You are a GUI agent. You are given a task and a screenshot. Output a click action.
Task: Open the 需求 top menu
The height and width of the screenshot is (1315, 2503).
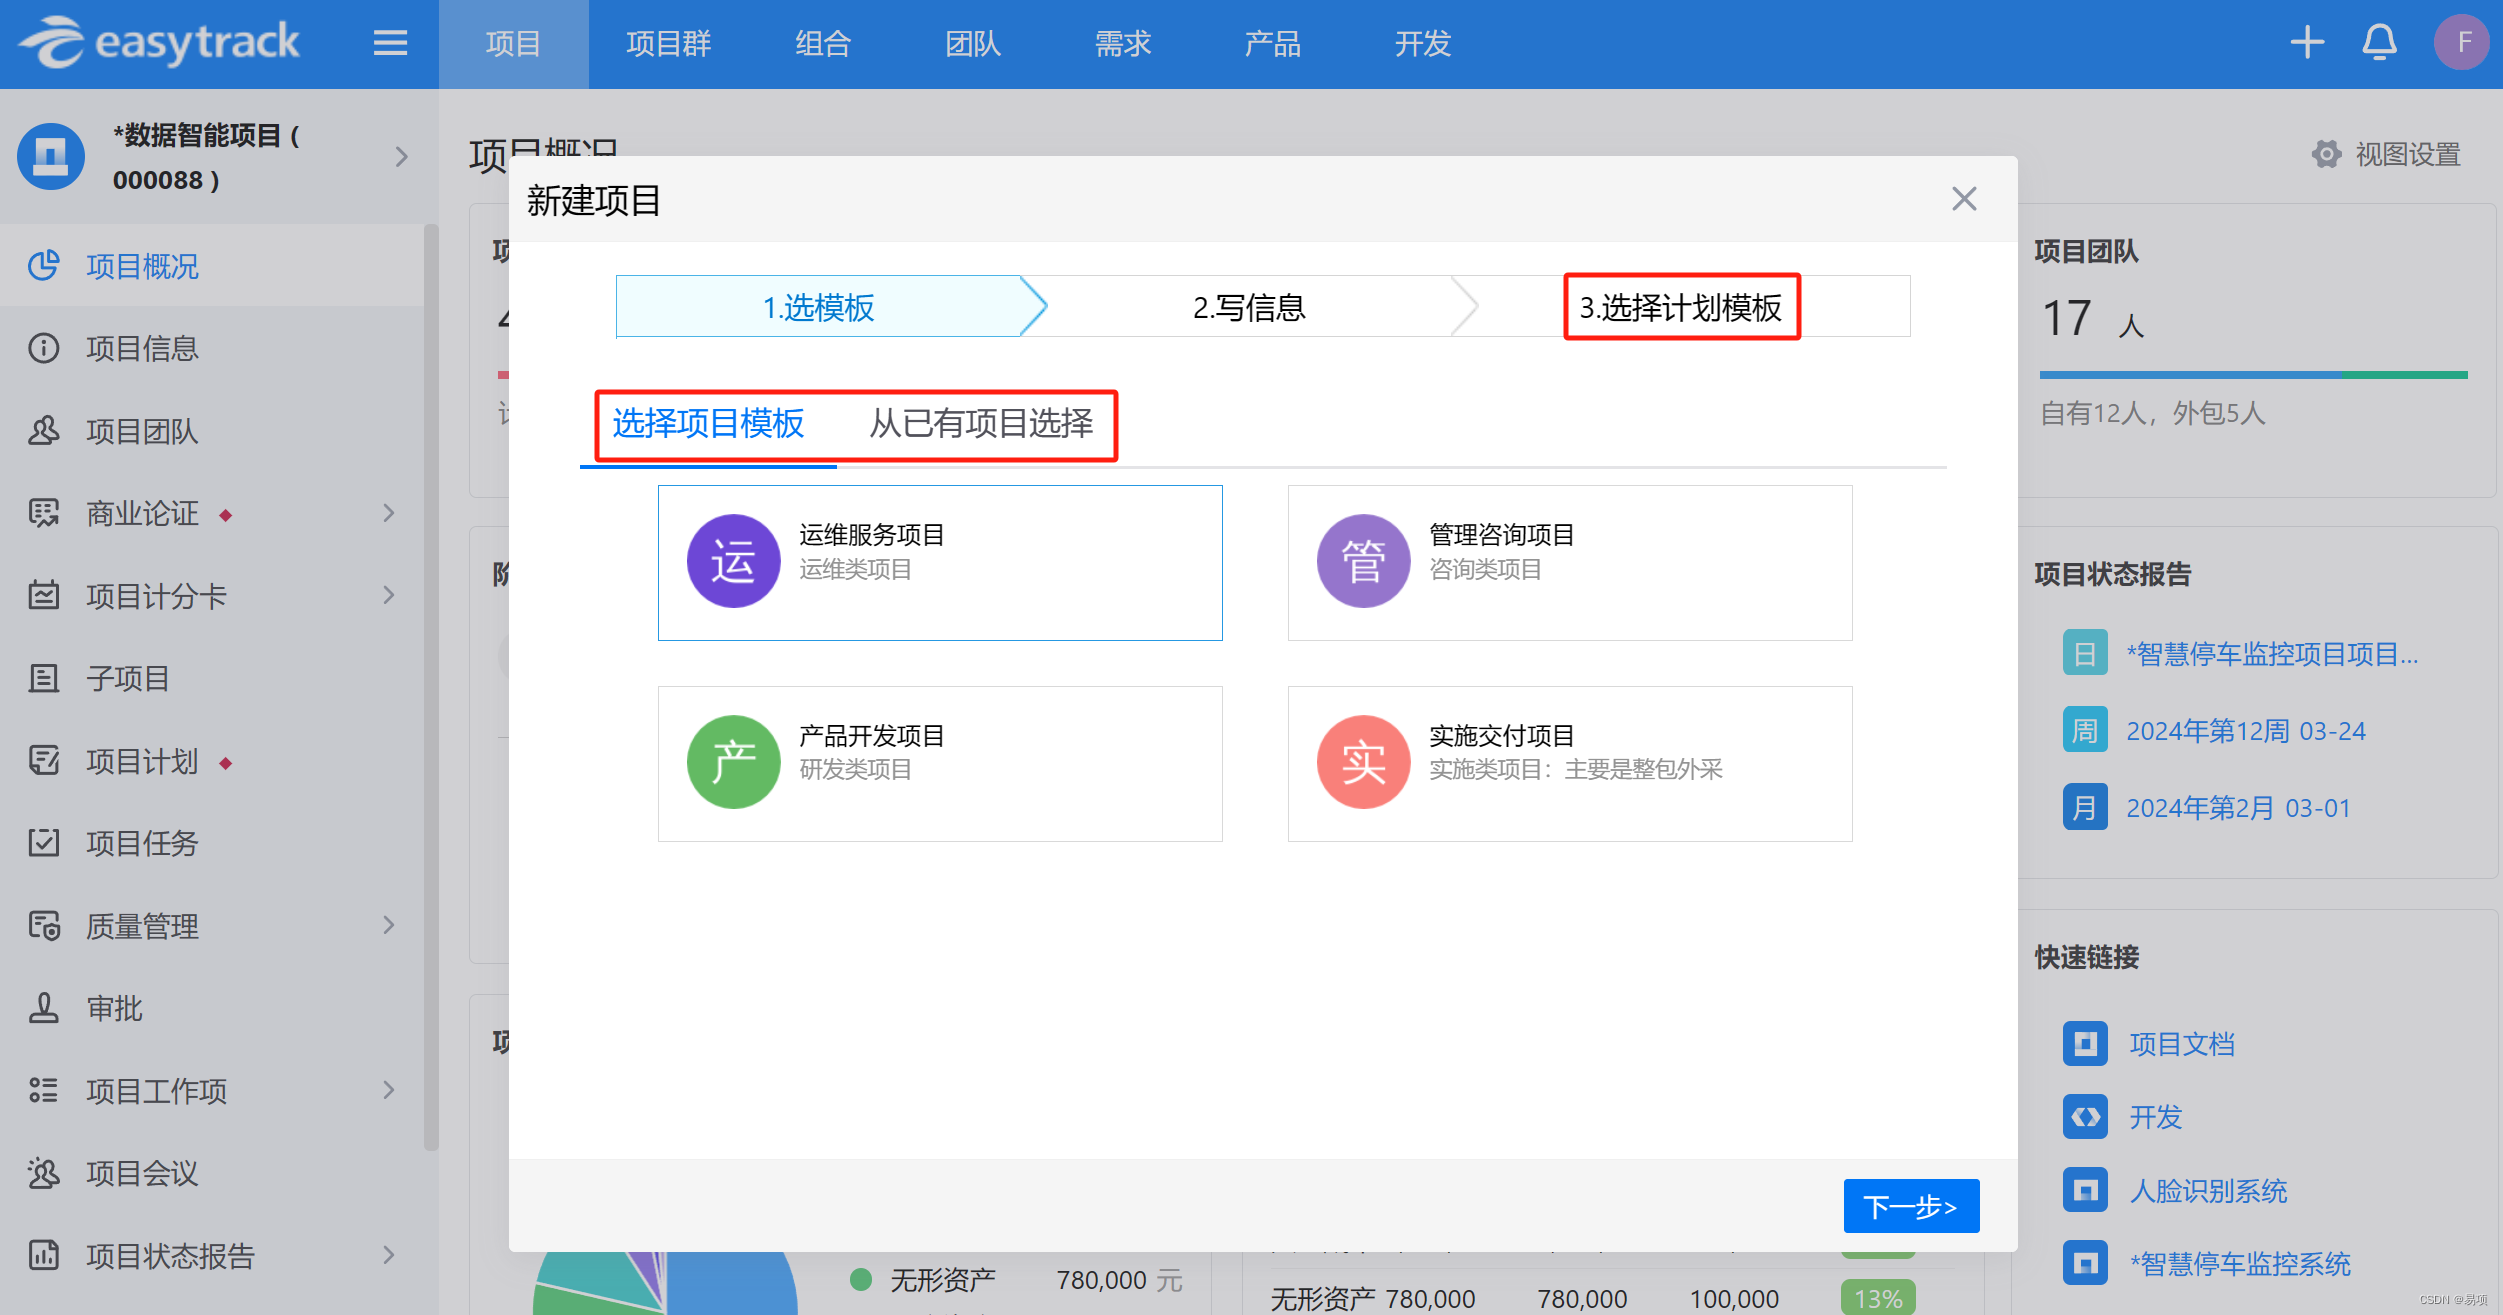pyautogui.click(x=1123, y=44)
